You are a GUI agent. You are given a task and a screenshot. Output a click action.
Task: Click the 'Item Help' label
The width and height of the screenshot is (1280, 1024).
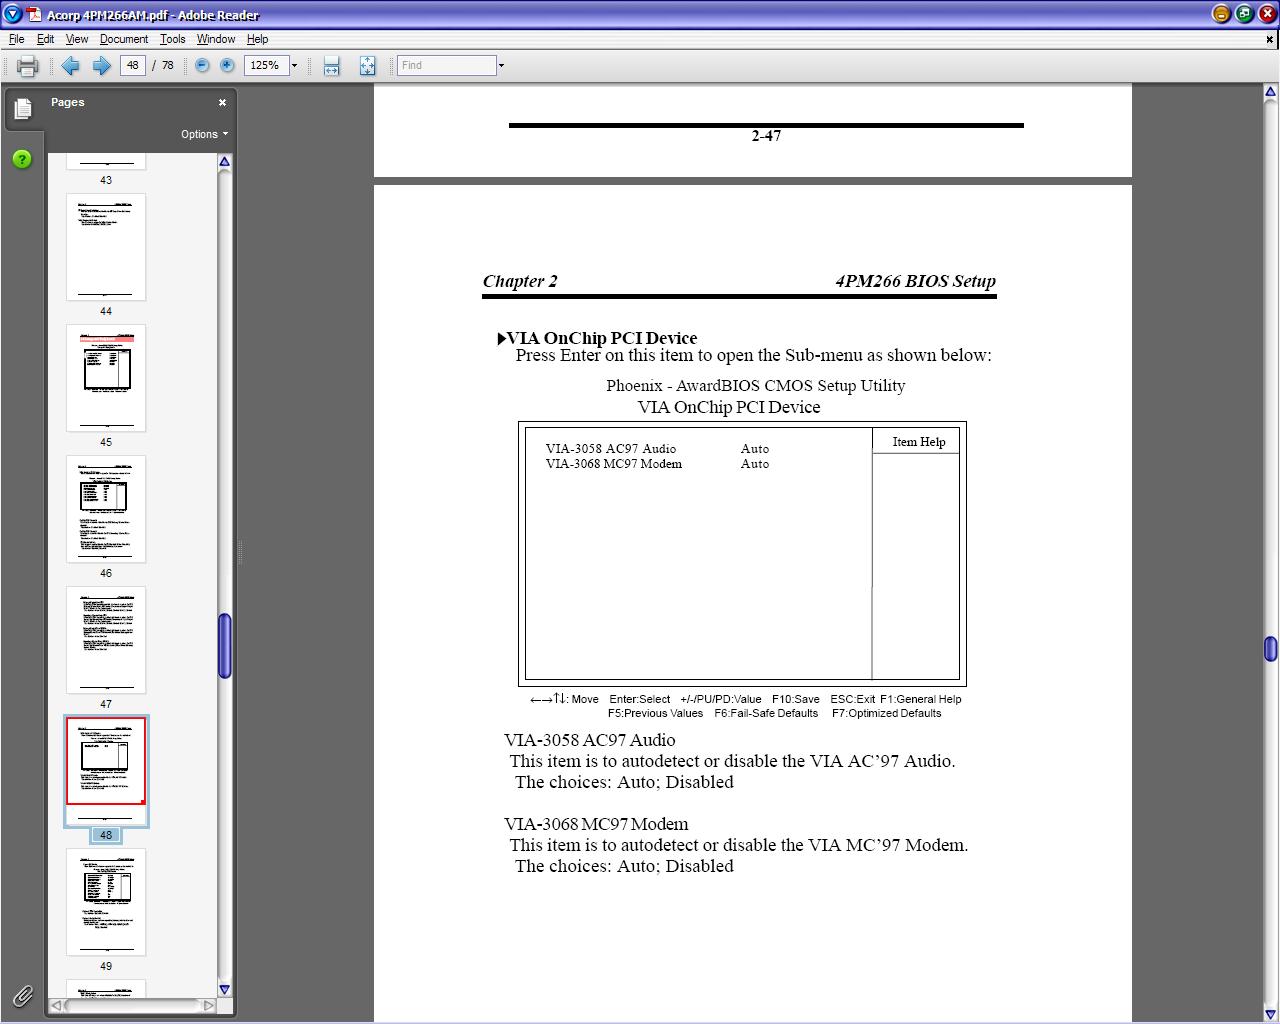click(919, 442)
